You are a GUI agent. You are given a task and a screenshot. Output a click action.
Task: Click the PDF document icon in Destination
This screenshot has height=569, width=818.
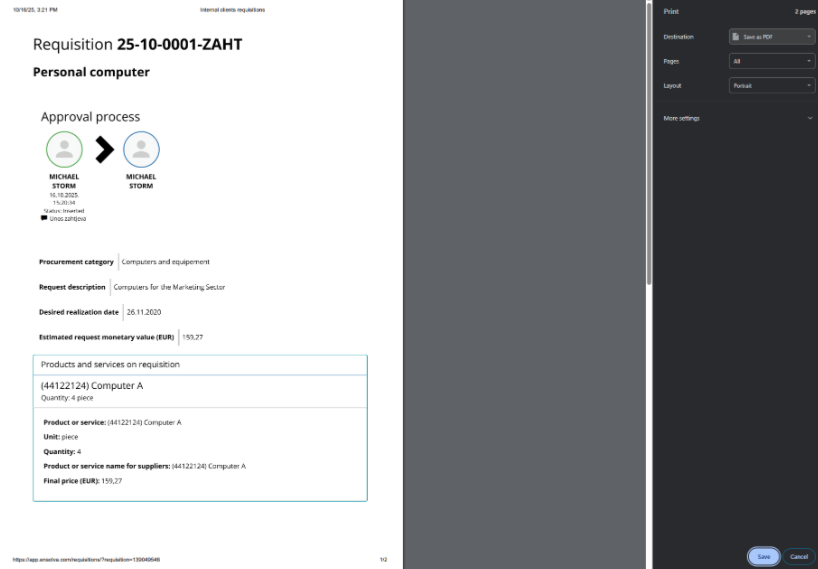tap(736, 37)
